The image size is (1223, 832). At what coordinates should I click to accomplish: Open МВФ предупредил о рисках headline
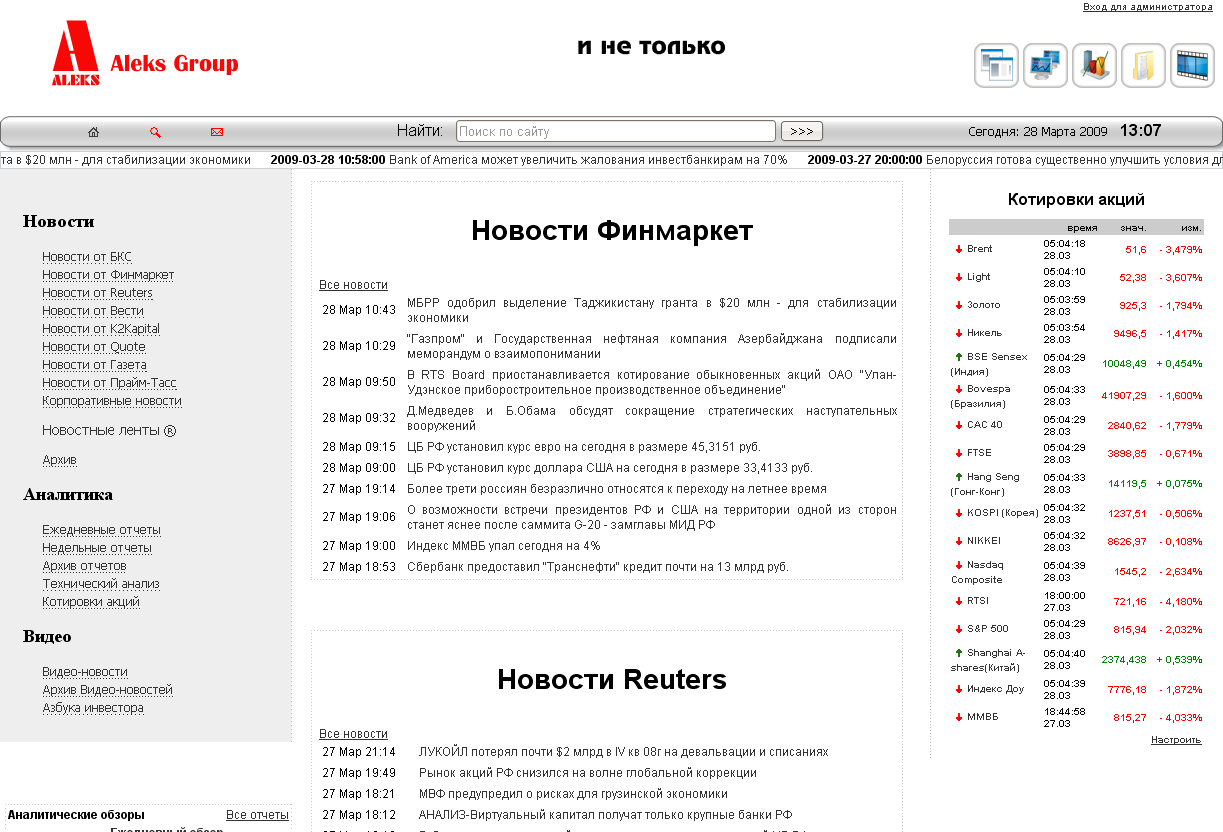point(574,794)
